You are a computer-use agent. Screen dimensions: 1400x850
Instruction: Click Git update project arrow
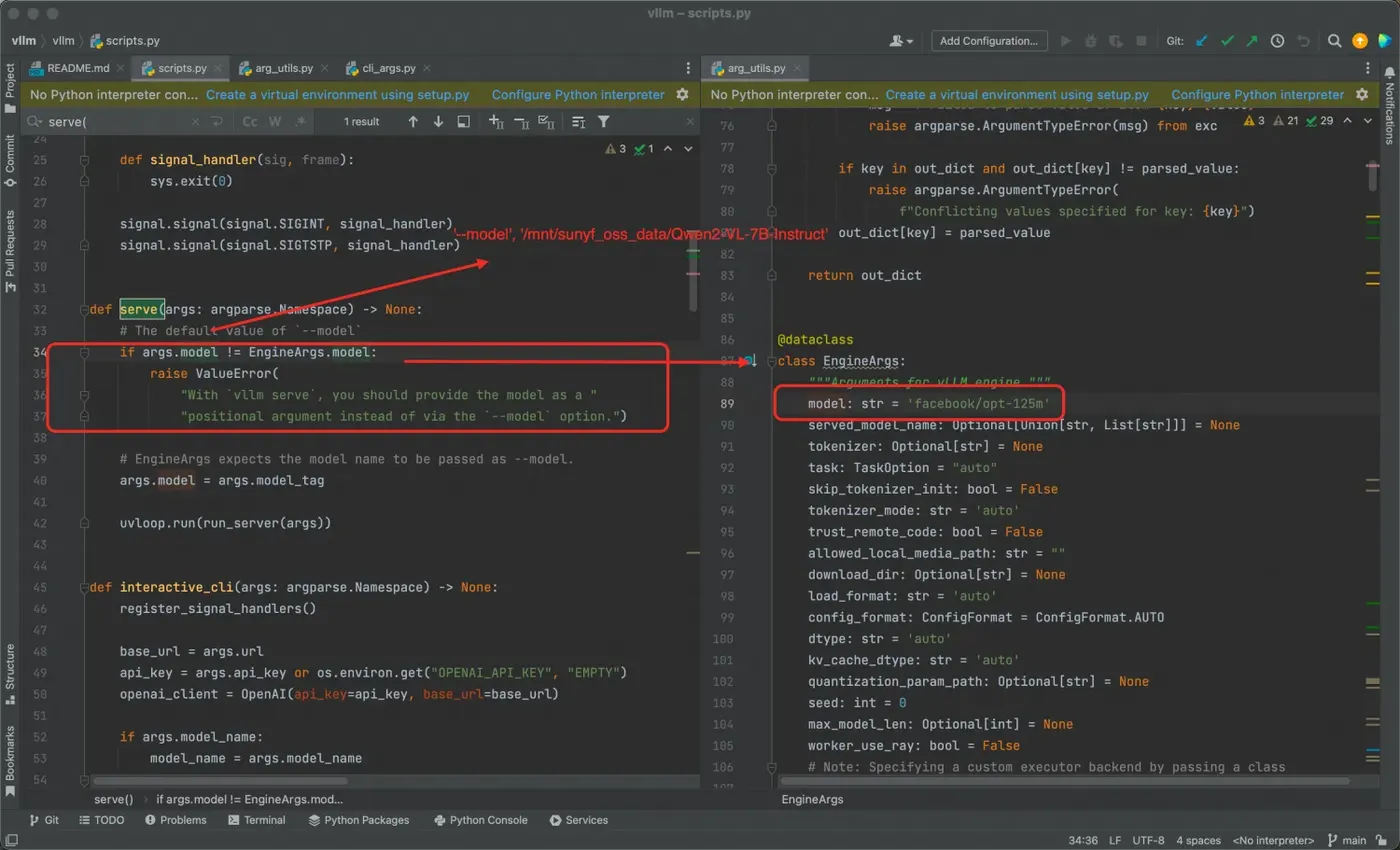point(1202,41)
